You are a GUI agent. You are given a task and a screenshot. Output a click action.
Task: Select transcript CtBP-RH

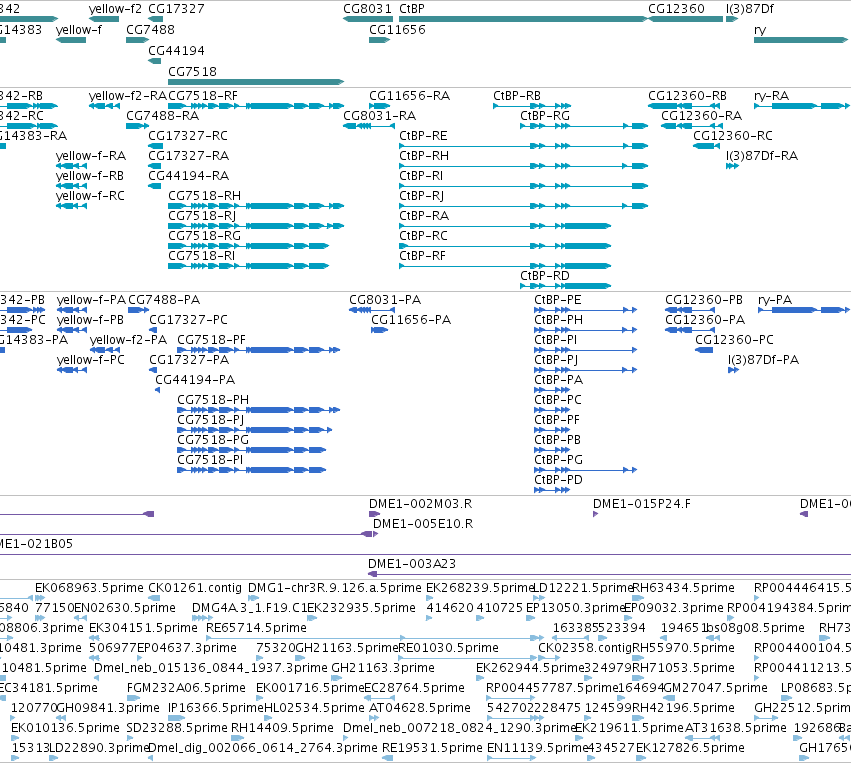click(524, 166)
